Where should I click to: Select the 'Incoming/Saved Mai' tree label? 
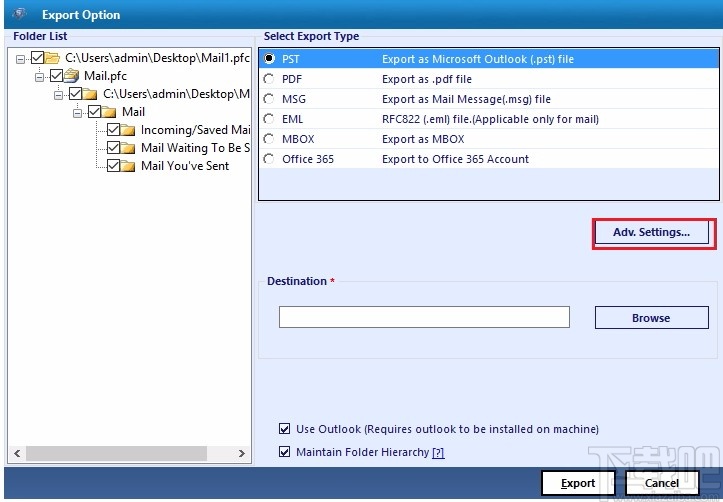(x=196, y=130)
